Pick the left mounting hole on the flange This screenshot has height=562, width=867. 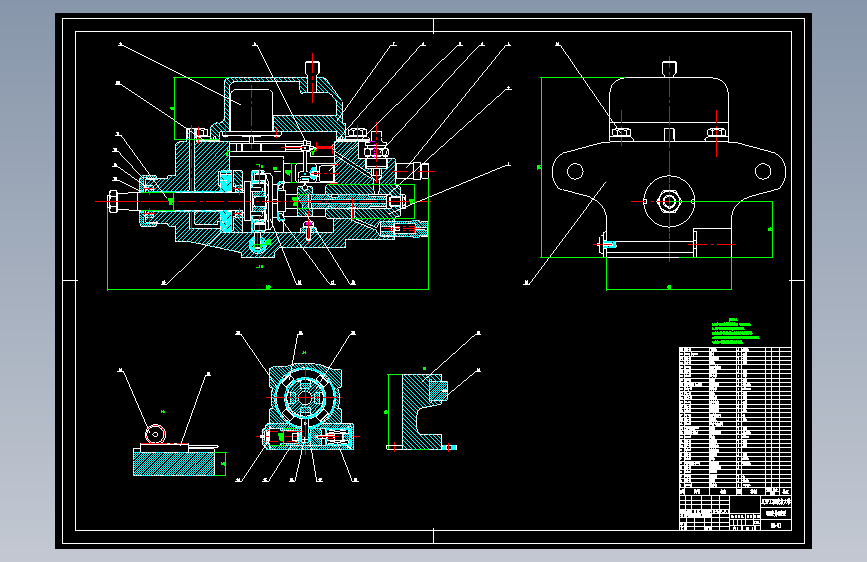point(575,171)
